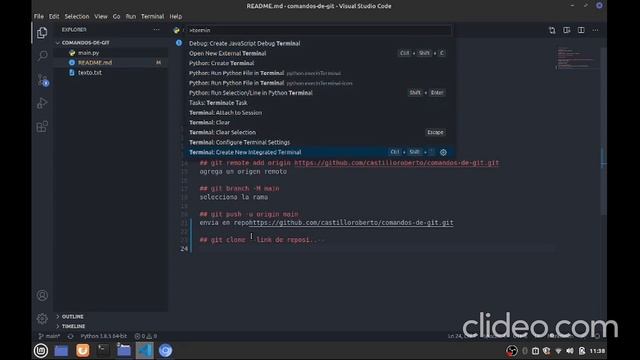Open the Source Control view icon
This screenshot has width=640, height=360.
coord(42,80)
